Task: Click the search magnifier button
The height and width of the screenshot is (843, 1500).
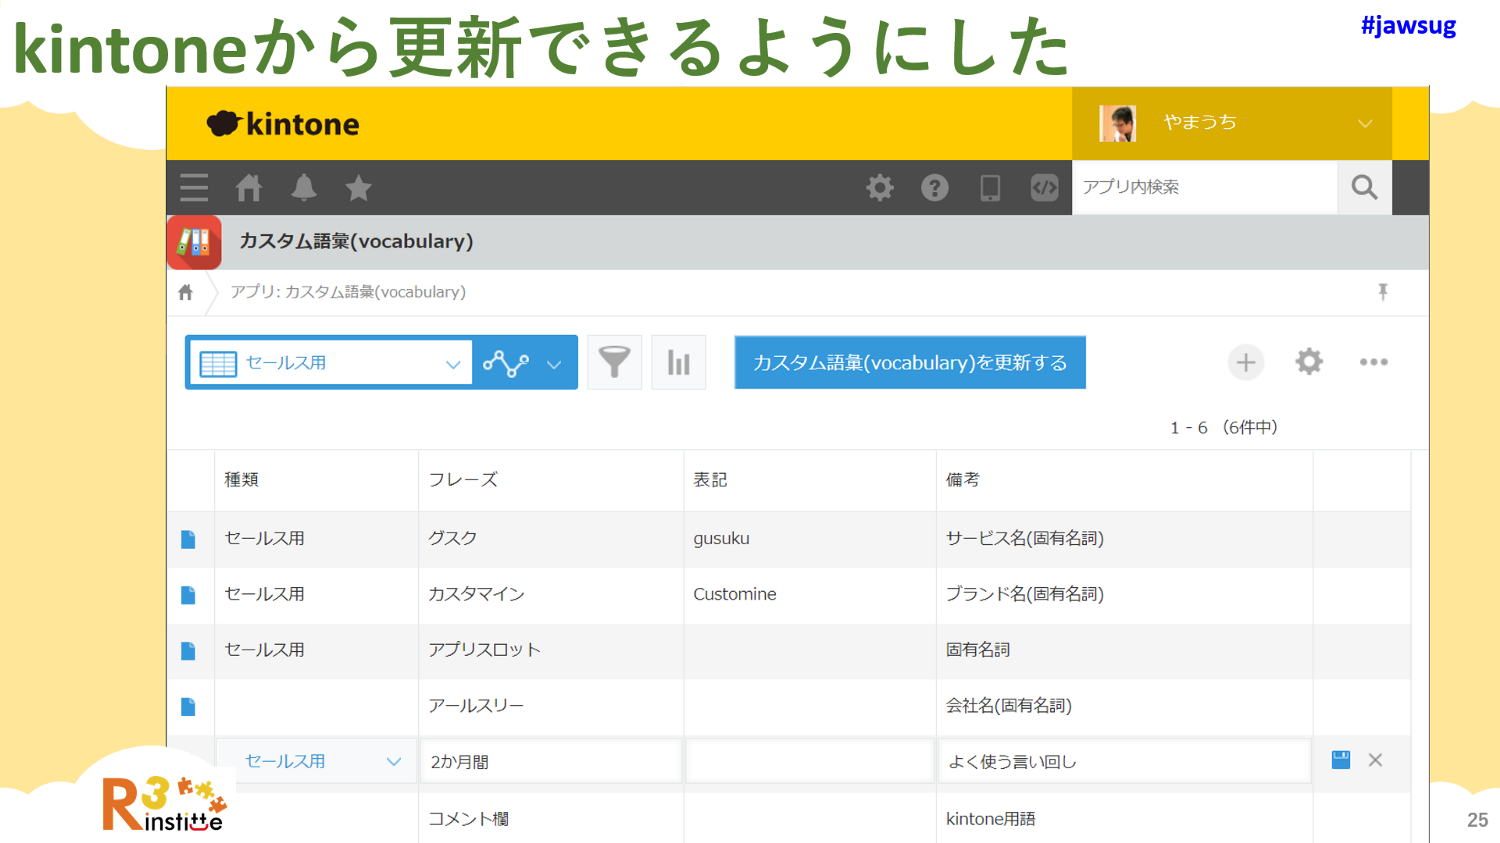Action: pos(1364,187)
